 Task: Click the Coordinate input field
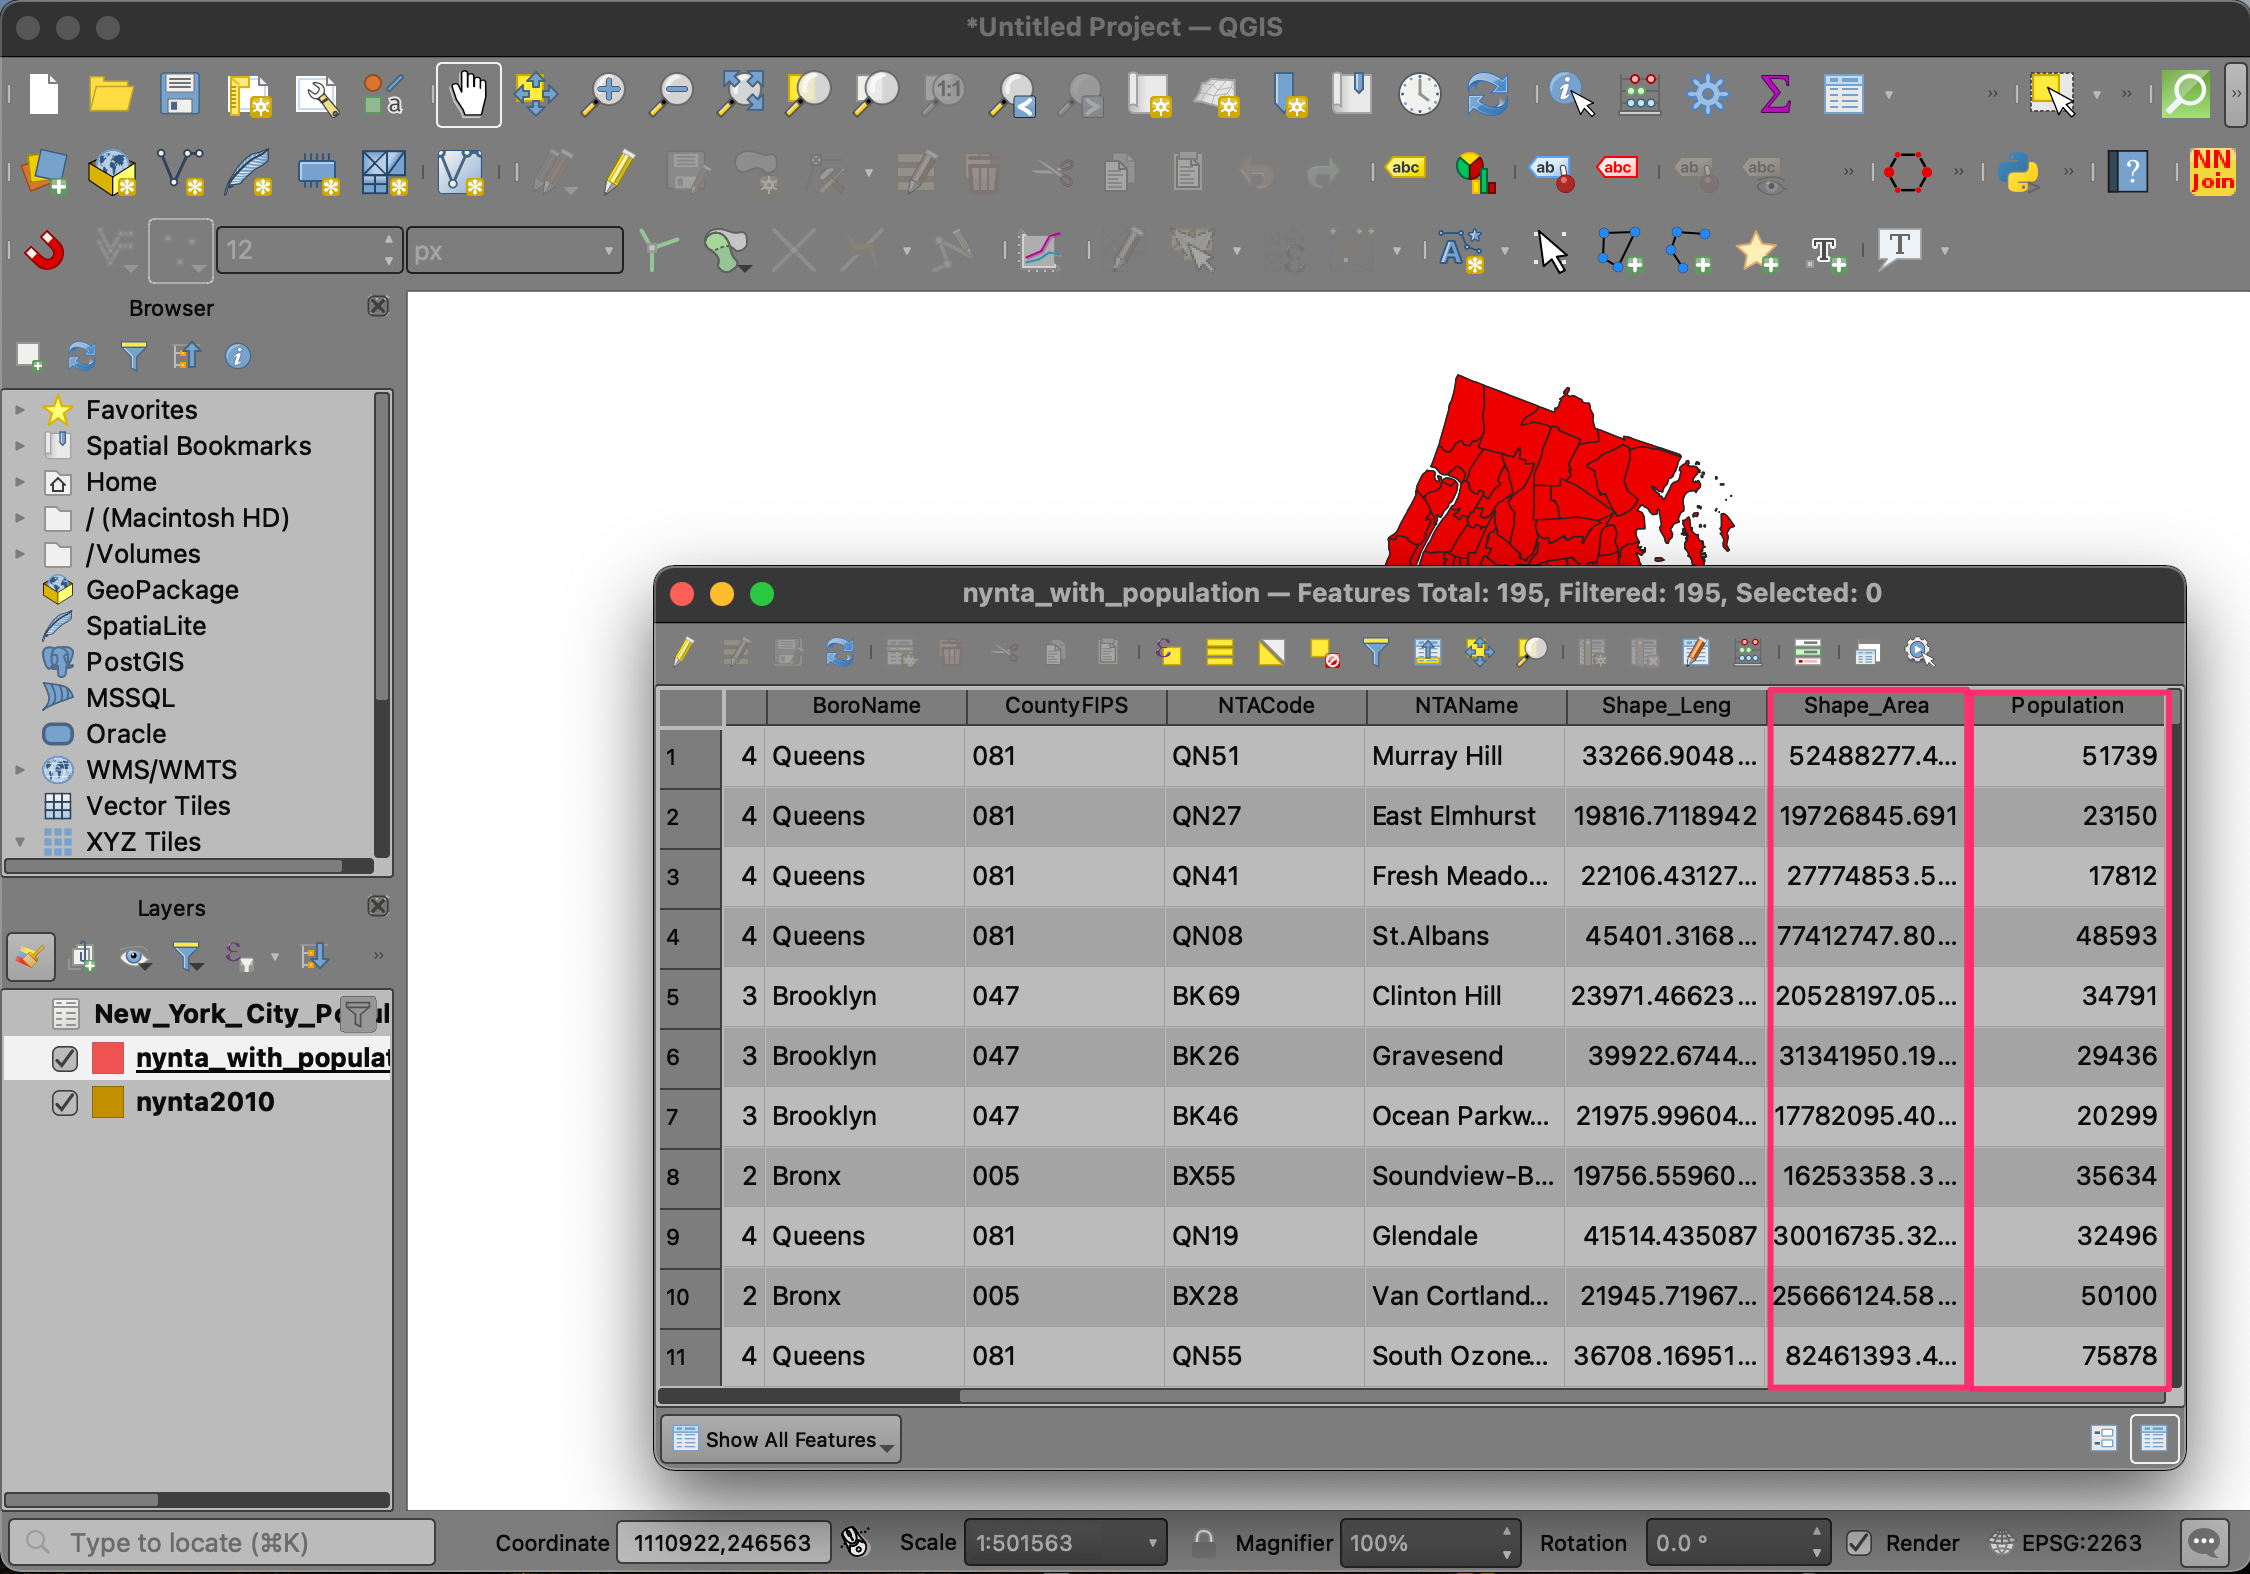(x=722, y=1543)
